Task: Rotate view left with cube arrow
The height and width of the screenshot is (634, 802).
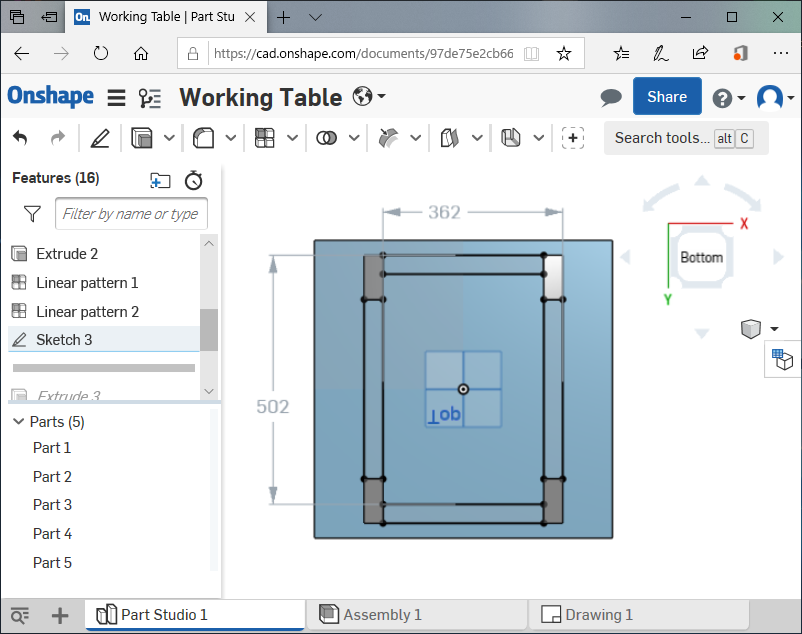Action: click(x=625, y=257)
